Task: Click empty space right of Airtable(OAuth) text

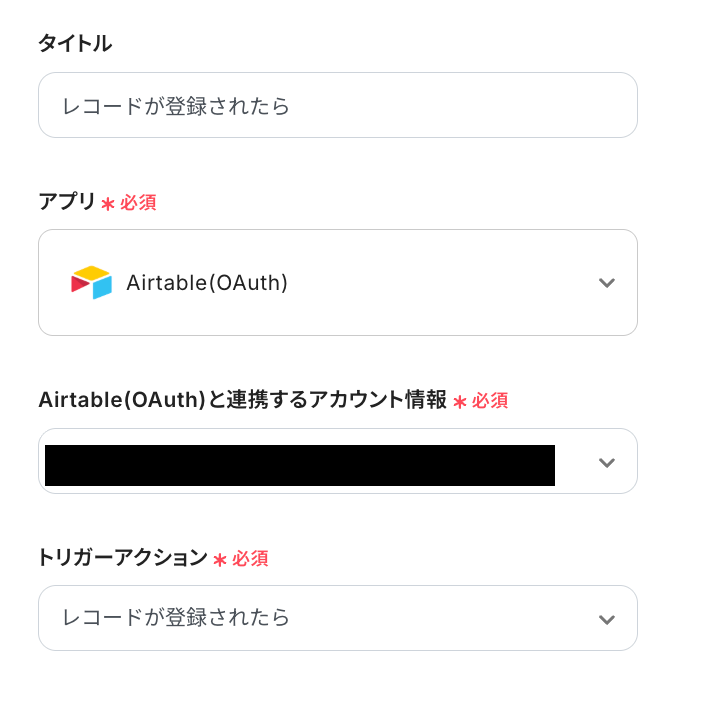Action: [x=440, y=283]
